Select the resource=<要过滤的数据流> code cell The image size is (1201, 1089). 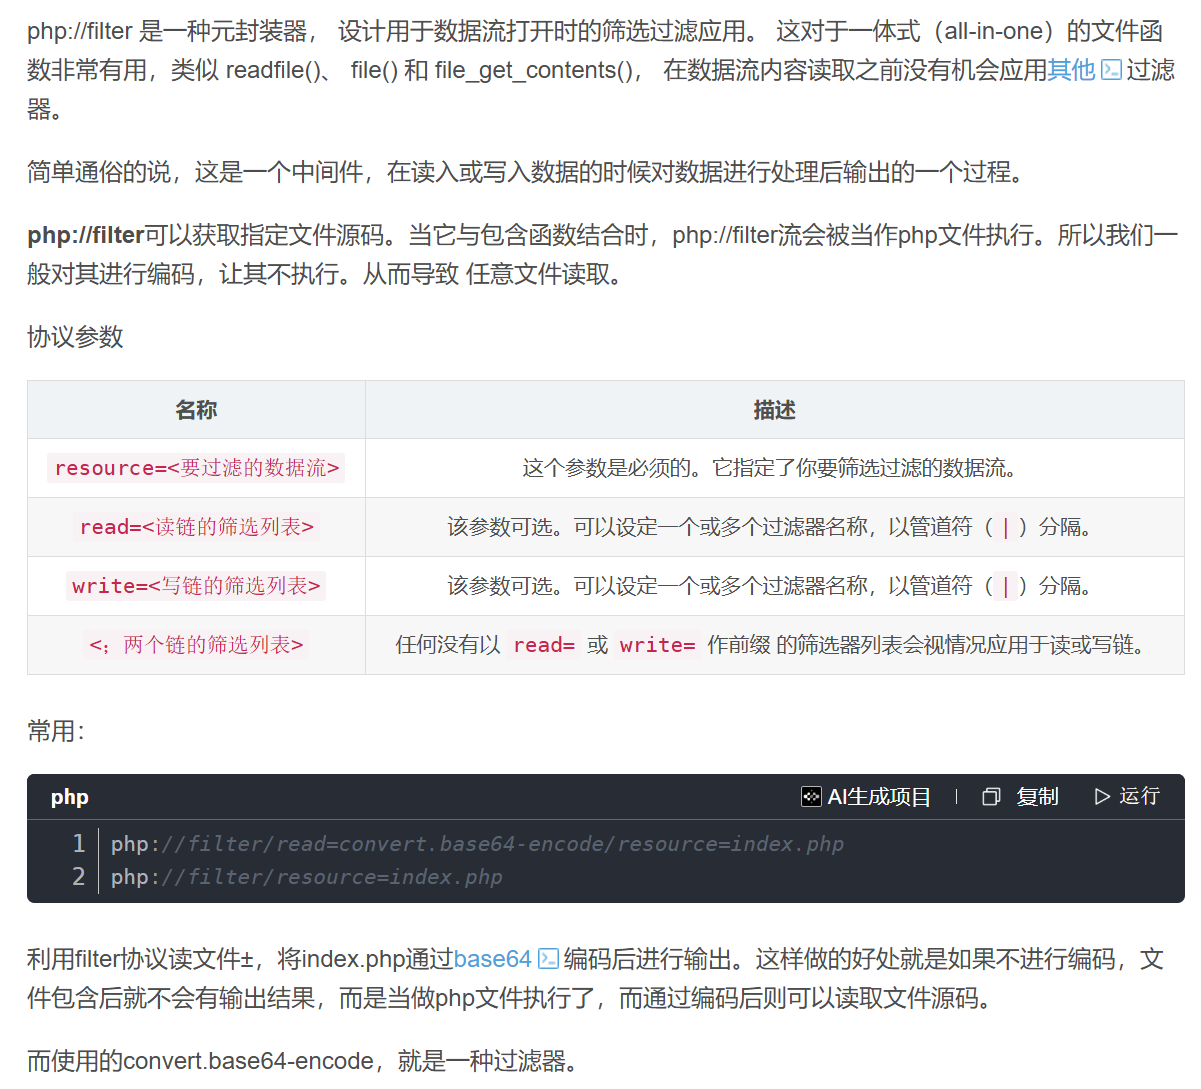point(196,468)
